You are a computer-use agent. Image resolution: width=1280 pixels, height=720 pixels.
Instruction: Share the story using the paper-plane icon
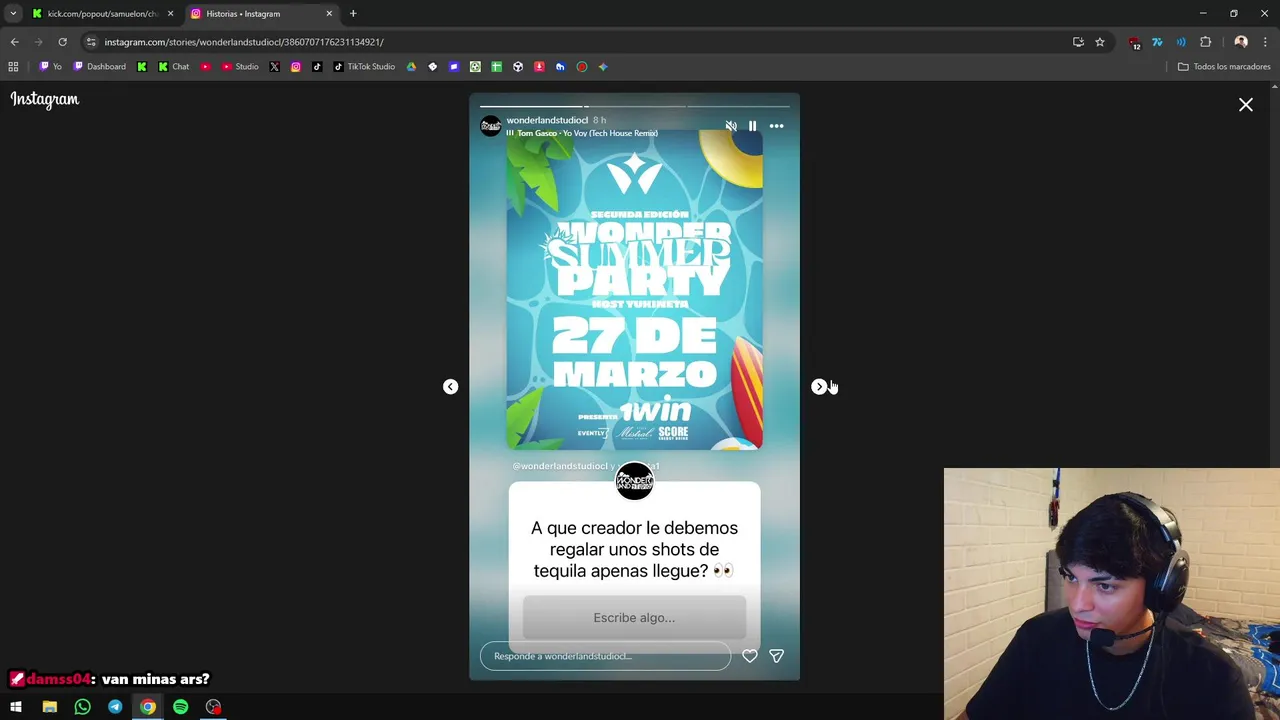point(777,656)
